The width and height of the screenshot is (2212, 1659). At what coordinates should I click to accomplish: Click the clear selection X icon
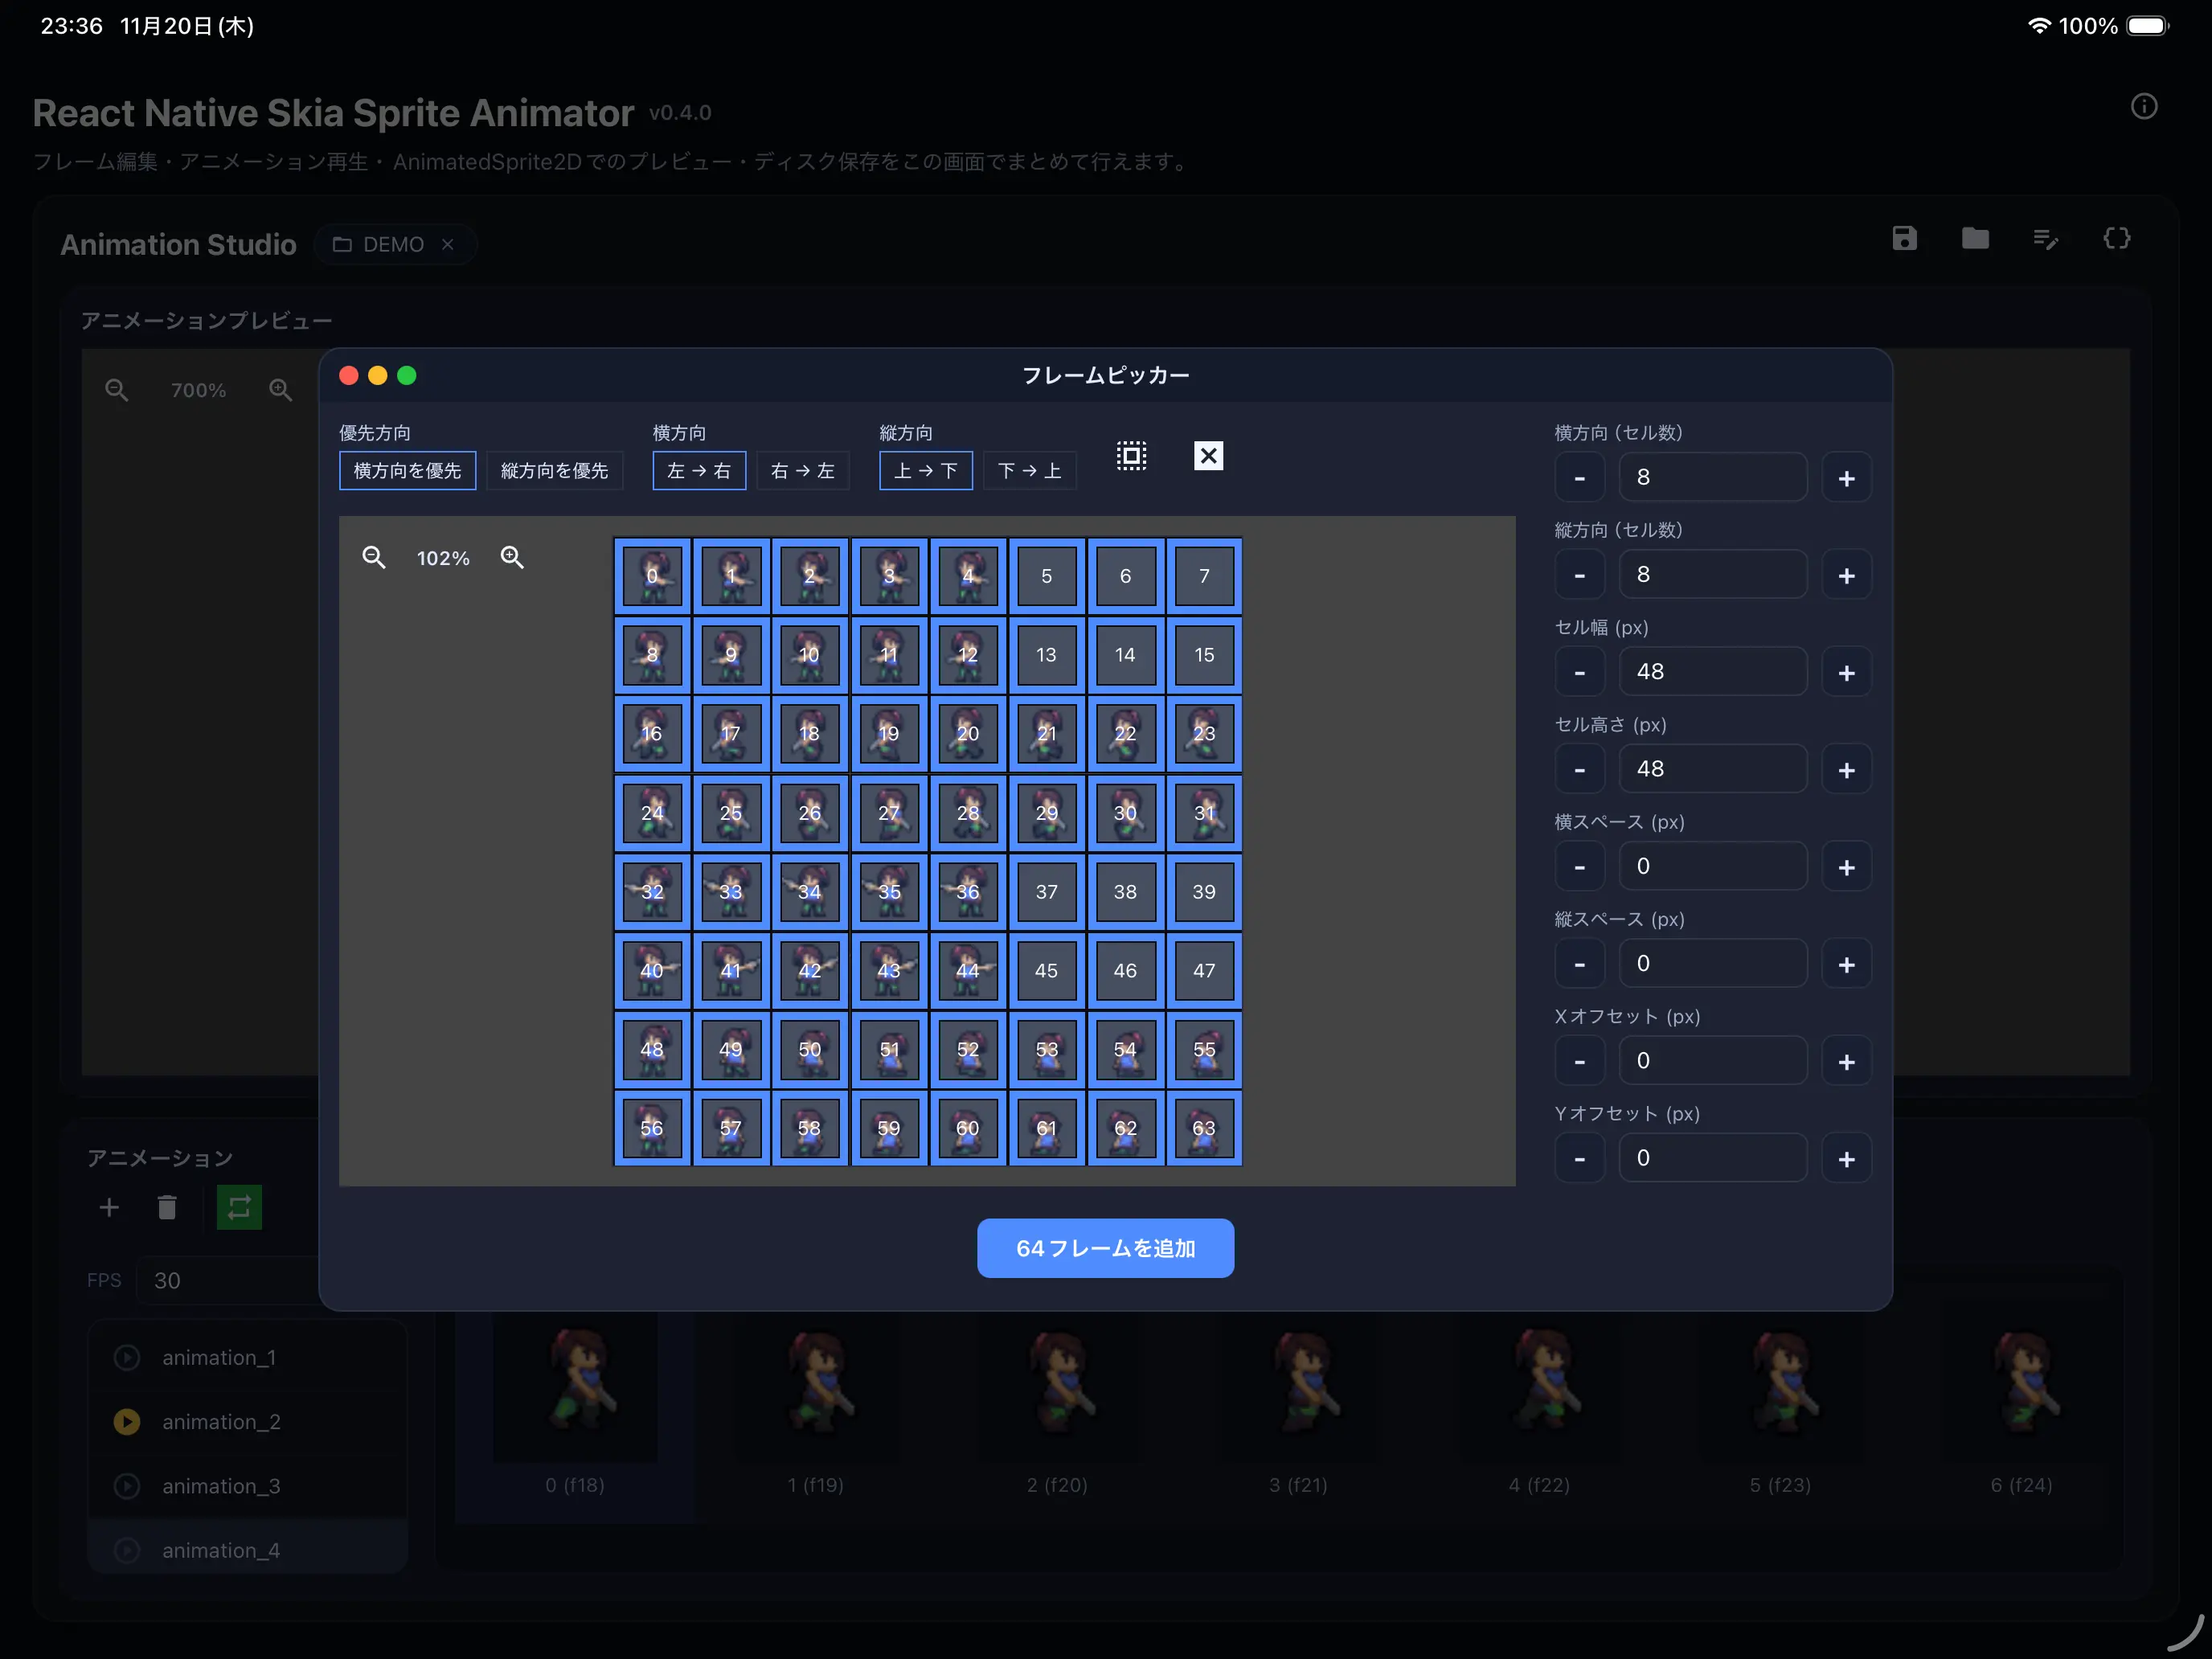point(1208,456)
